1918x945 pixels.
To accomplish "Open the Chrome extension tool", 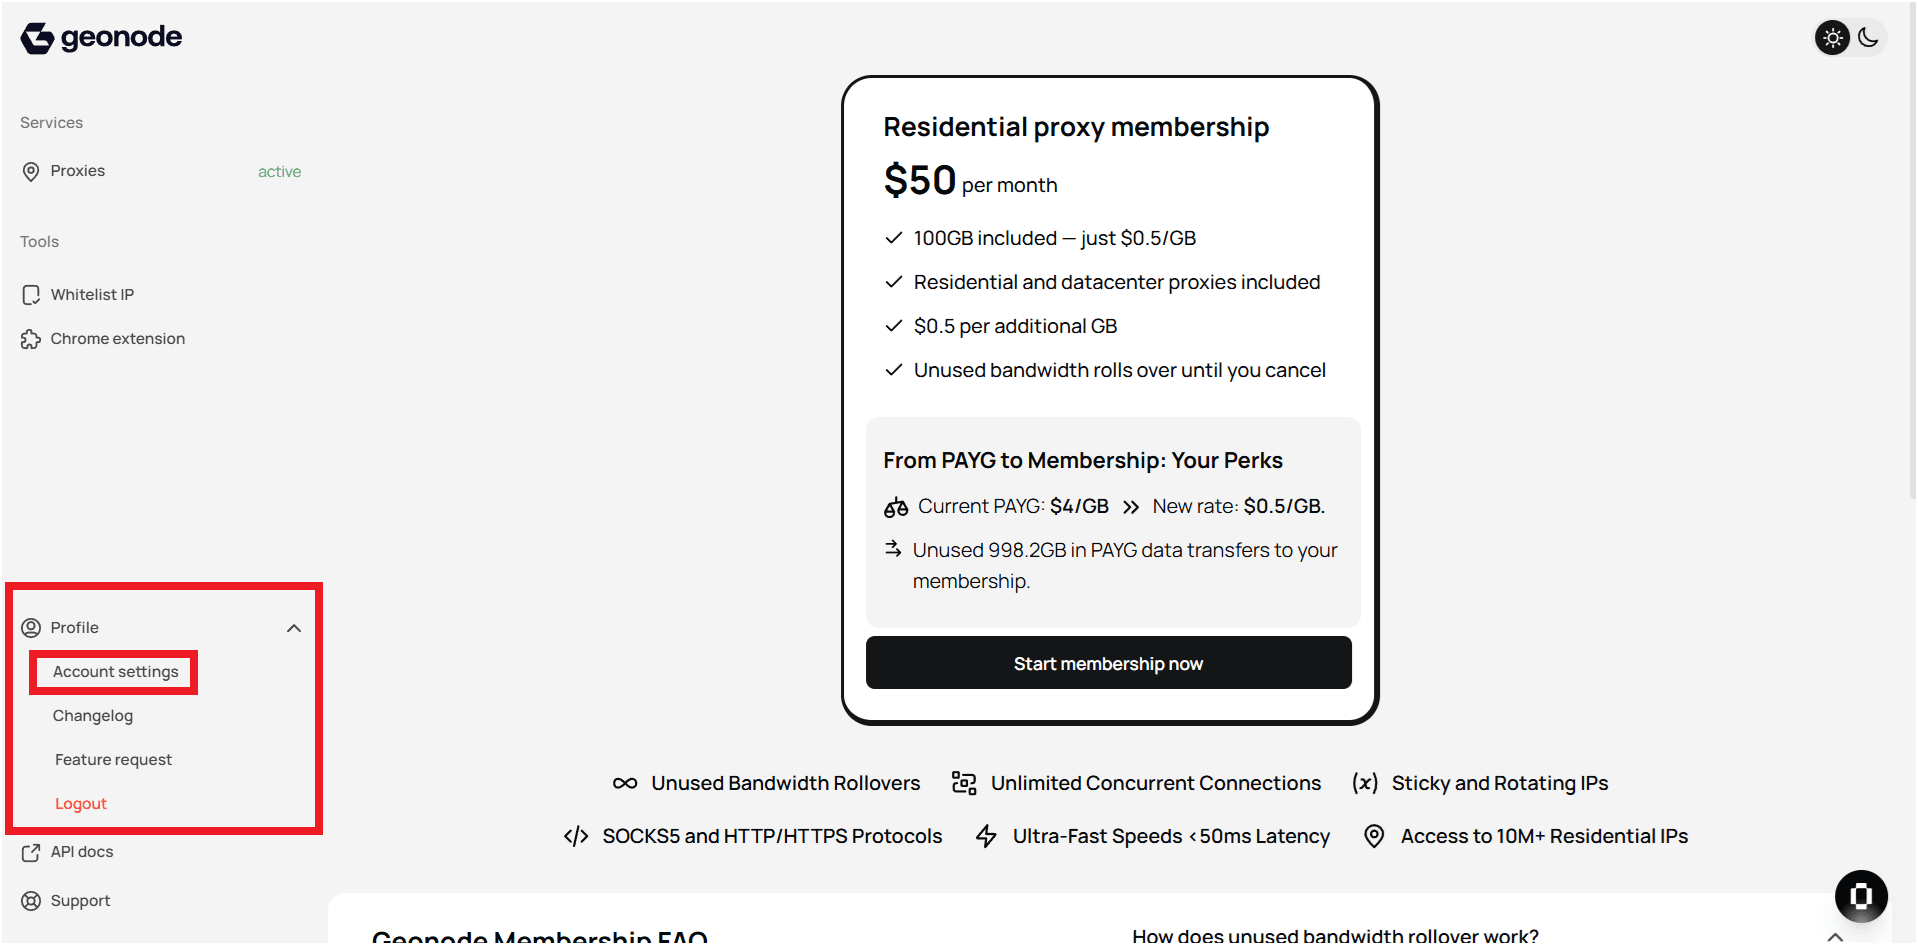I will (x=118, y=339).
